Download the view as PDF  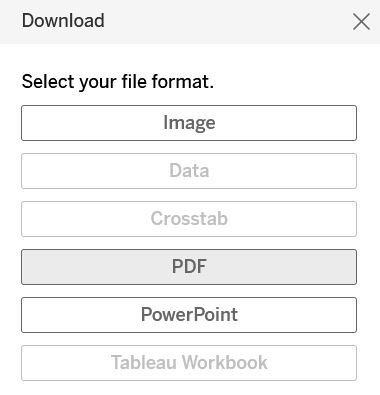[189, 267]
